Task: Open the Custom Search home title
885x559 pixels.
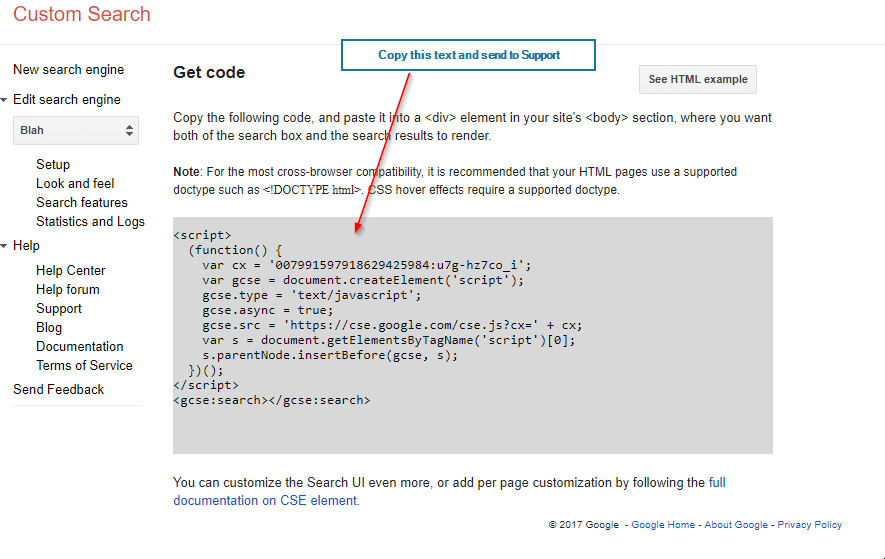Action: [x=82, y=14]
